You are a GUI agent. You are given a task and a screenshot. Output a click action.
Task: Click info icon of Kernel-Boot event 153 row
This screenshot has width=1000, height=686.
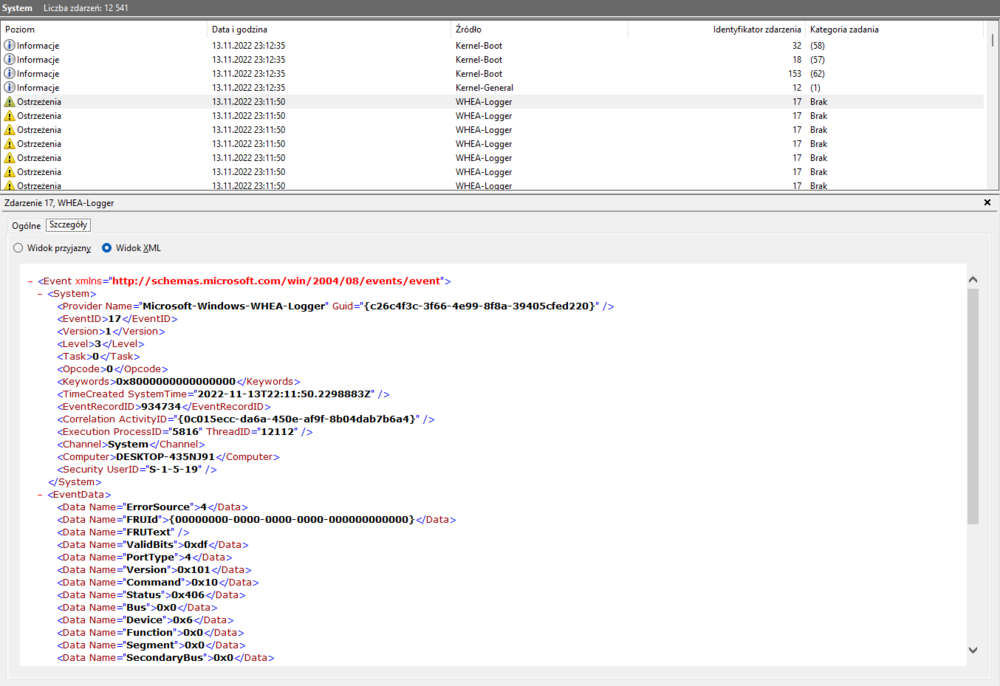point(10,73)
